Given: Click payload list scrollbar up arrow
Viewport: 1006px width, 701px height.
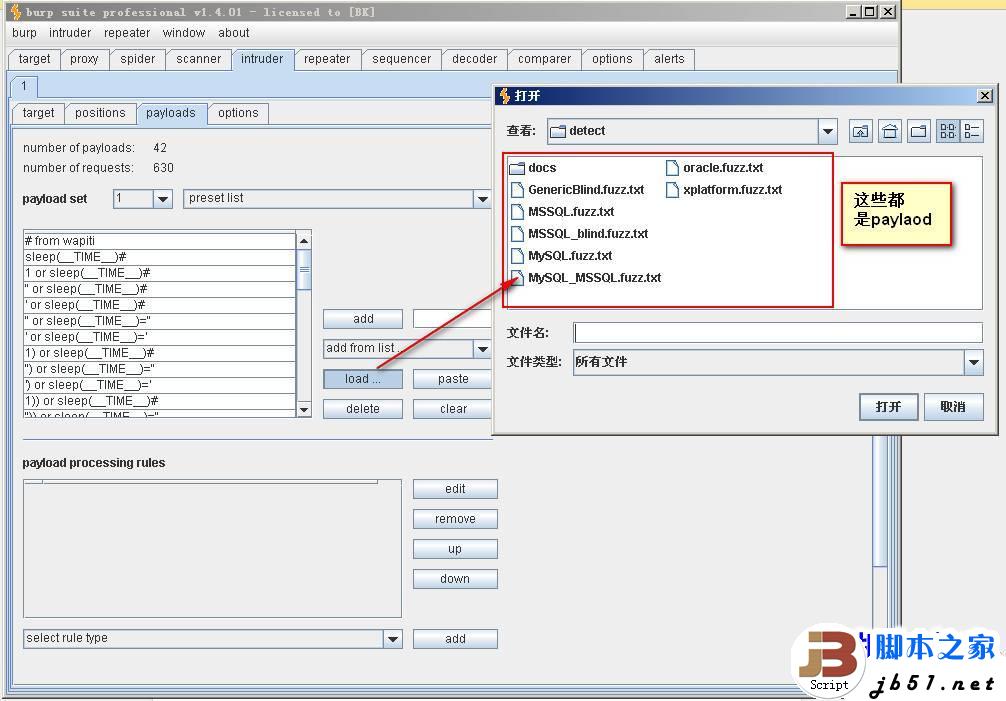Looking at the screenshot, I should tap(304, 241).
